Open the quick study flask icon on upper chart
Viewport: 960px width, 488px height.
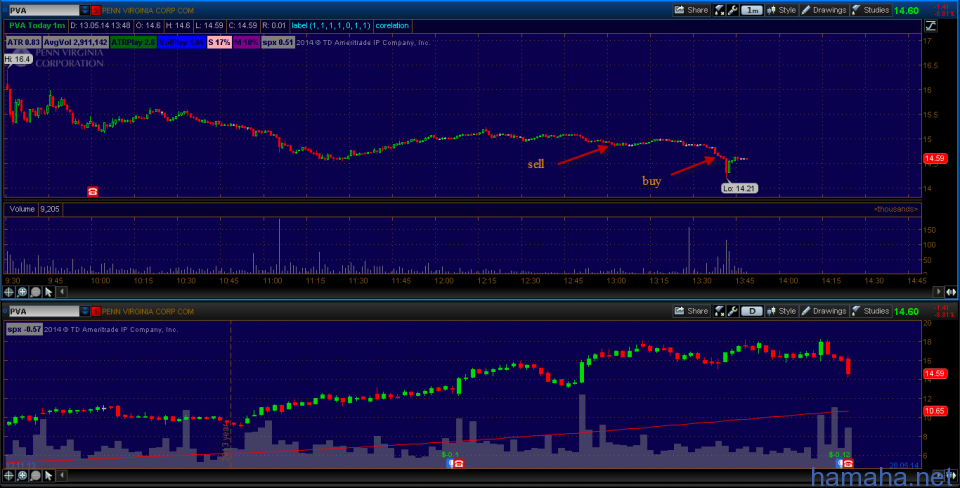719,10
